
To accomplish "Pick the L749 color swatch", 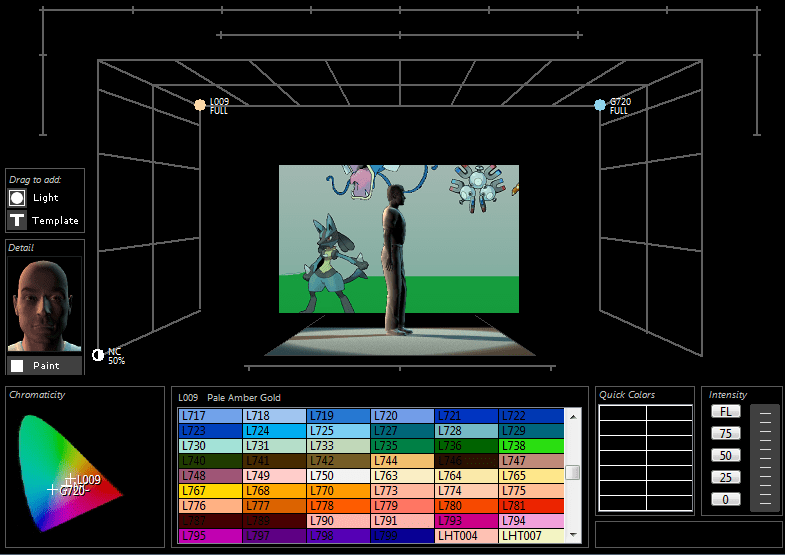I will point(274,475).
